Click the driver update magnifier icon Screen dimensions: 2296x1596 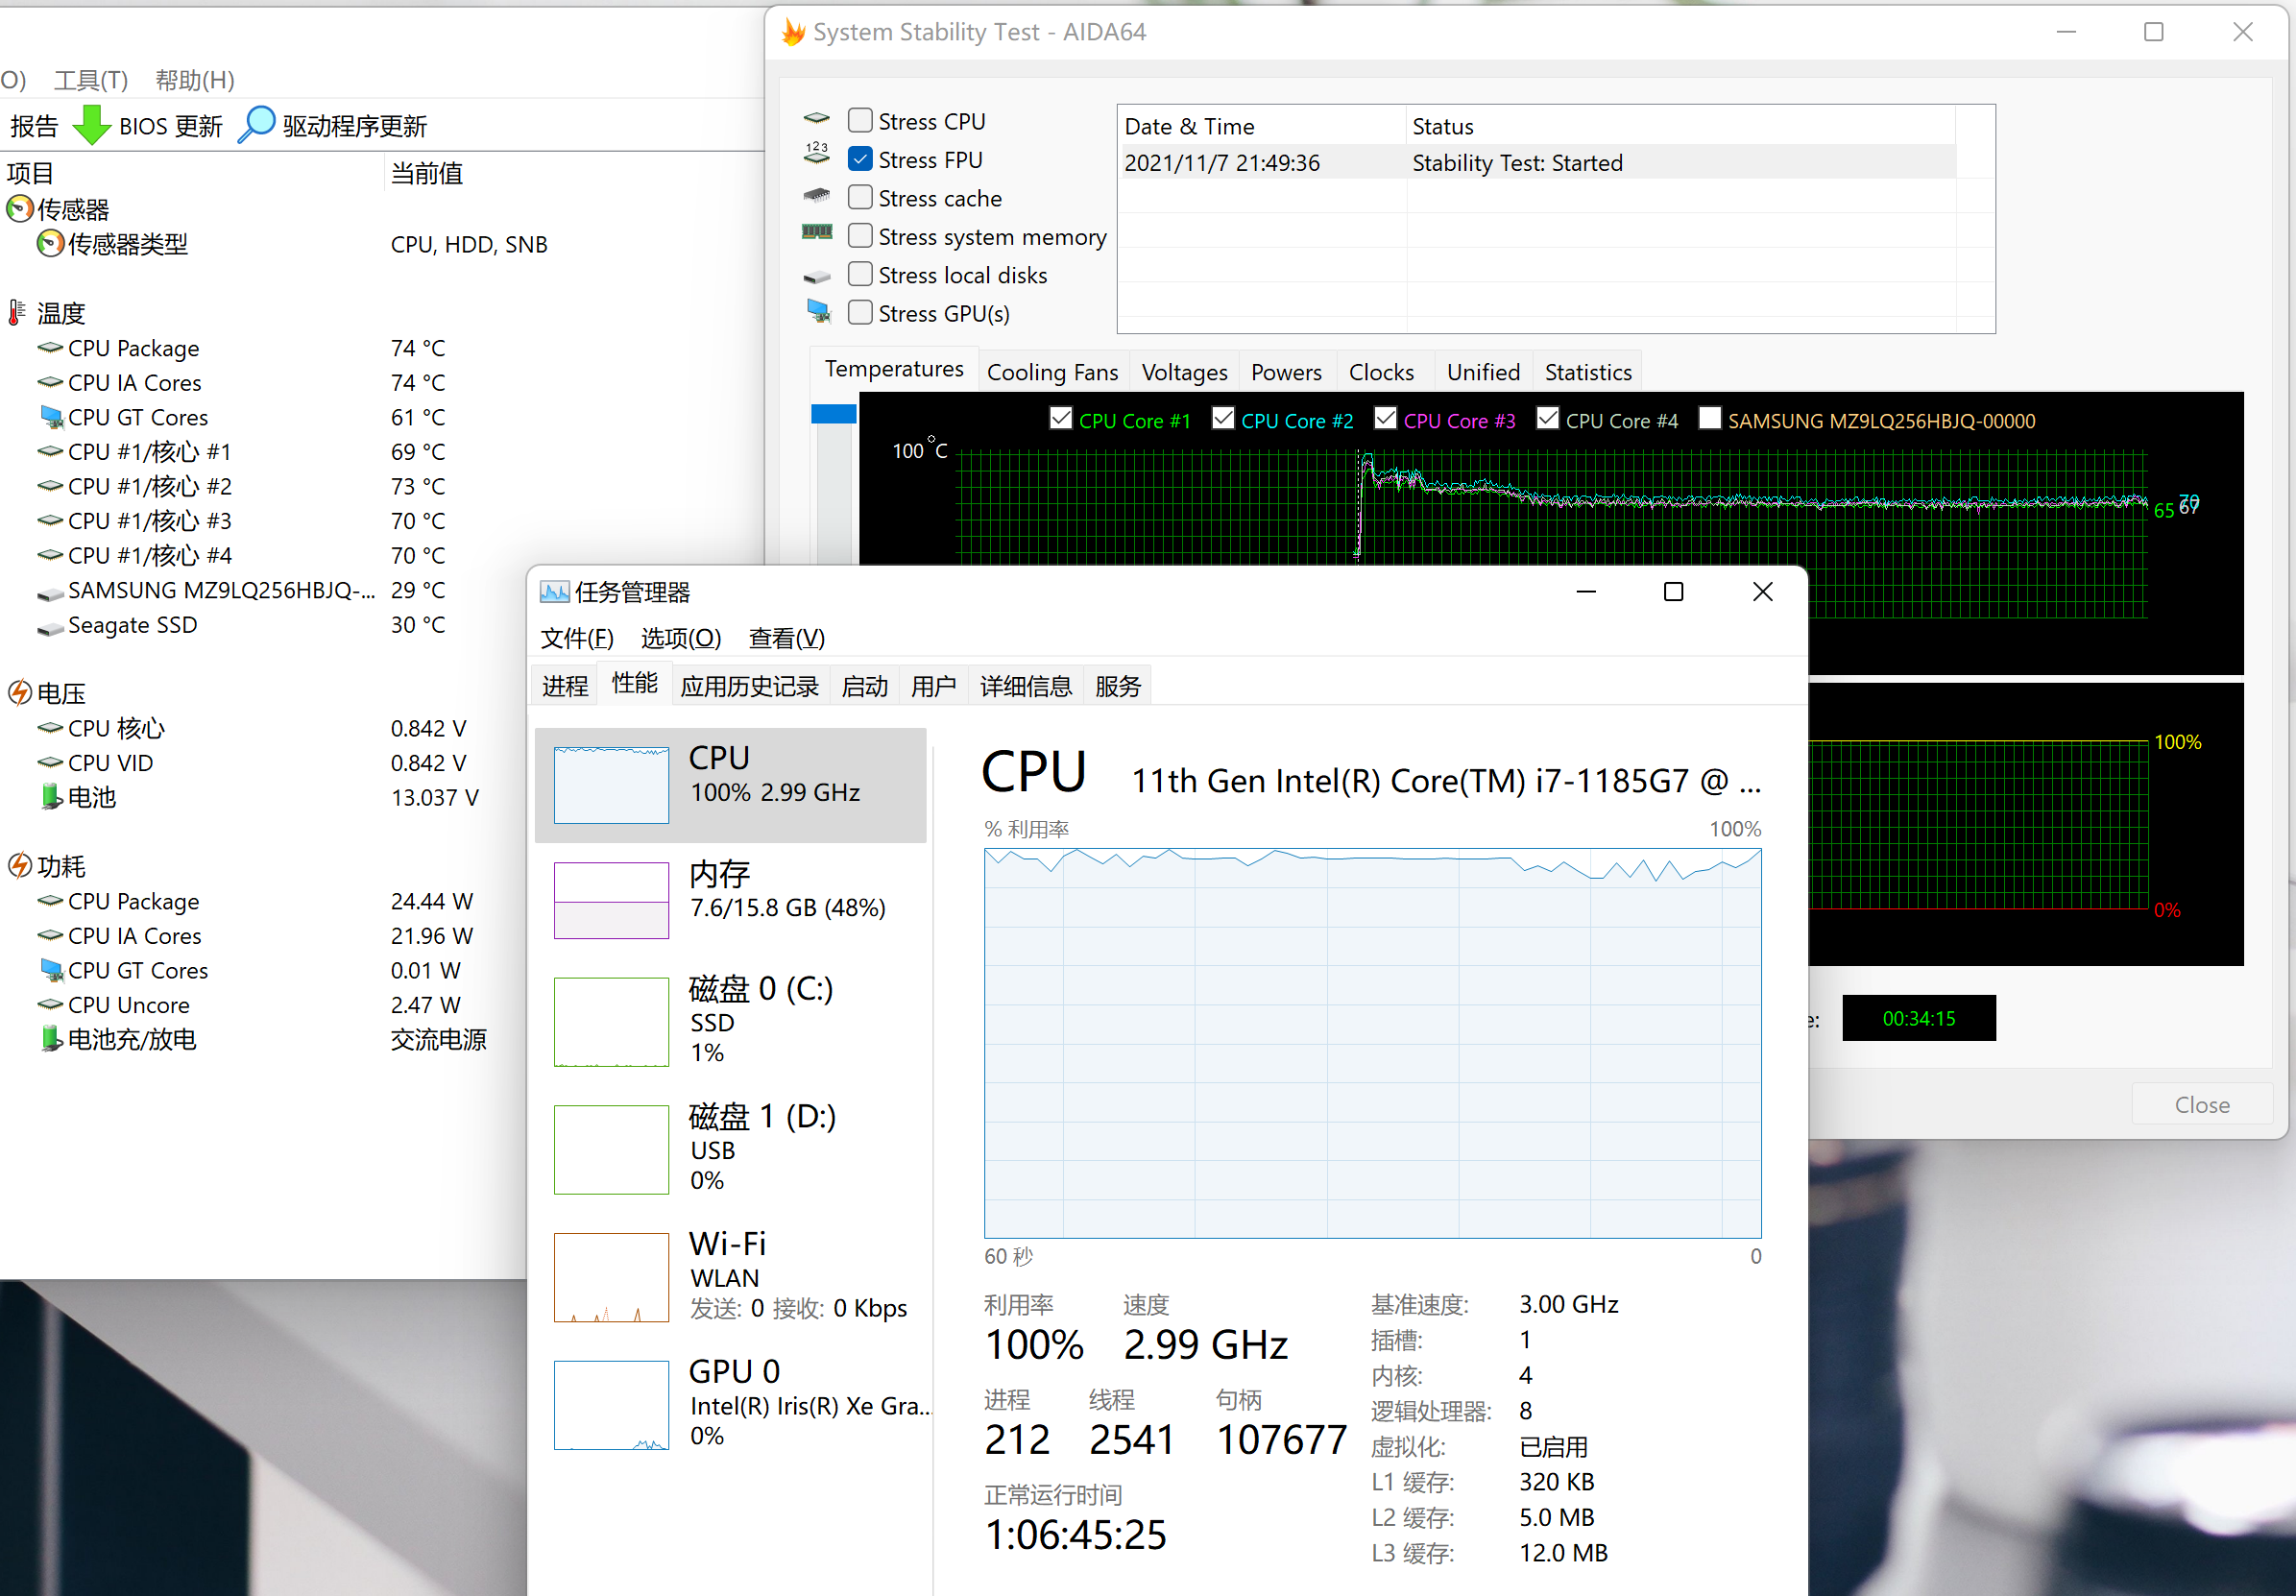257,125
